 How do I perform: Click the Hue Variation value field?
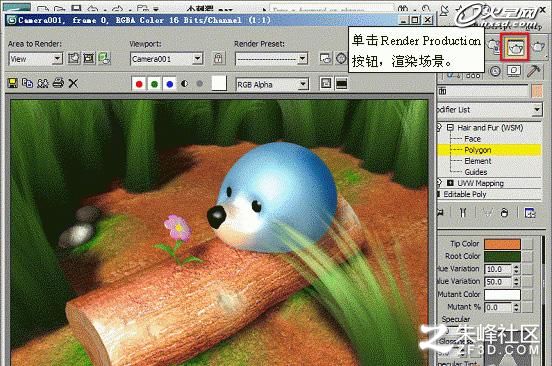coord(498,269)
